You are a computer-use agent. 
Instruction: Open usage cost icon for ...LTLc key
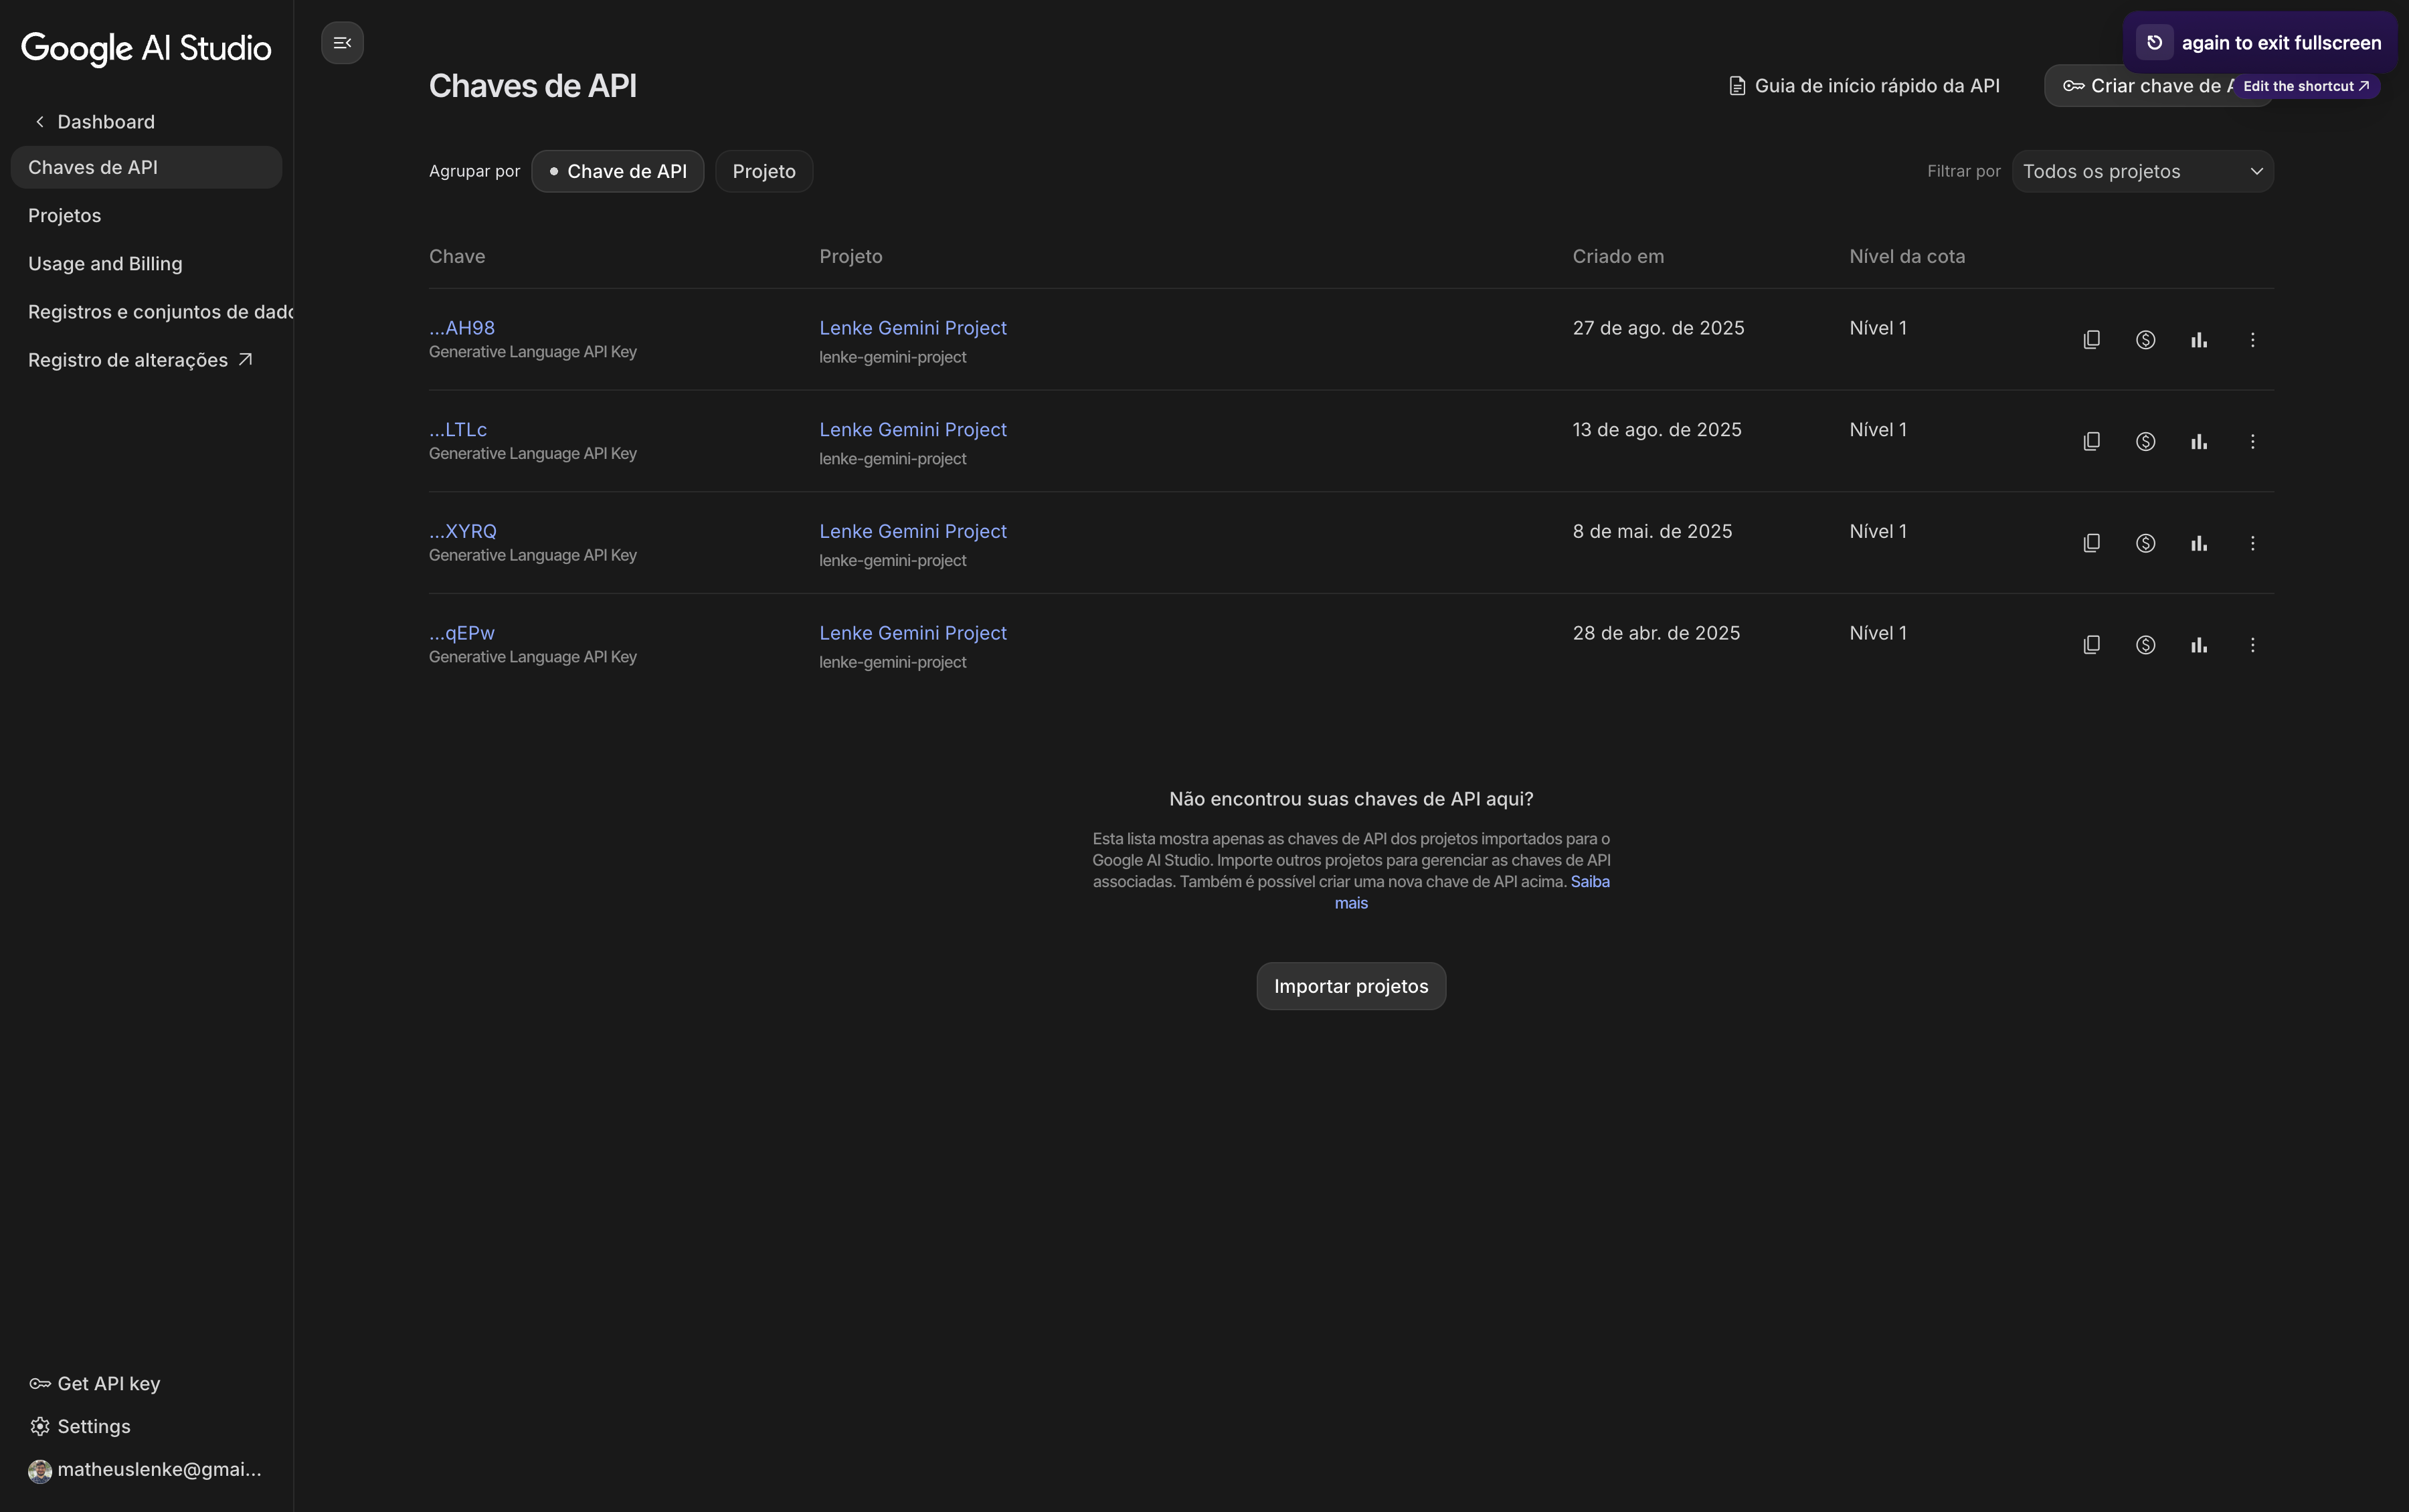(2146, 440)
